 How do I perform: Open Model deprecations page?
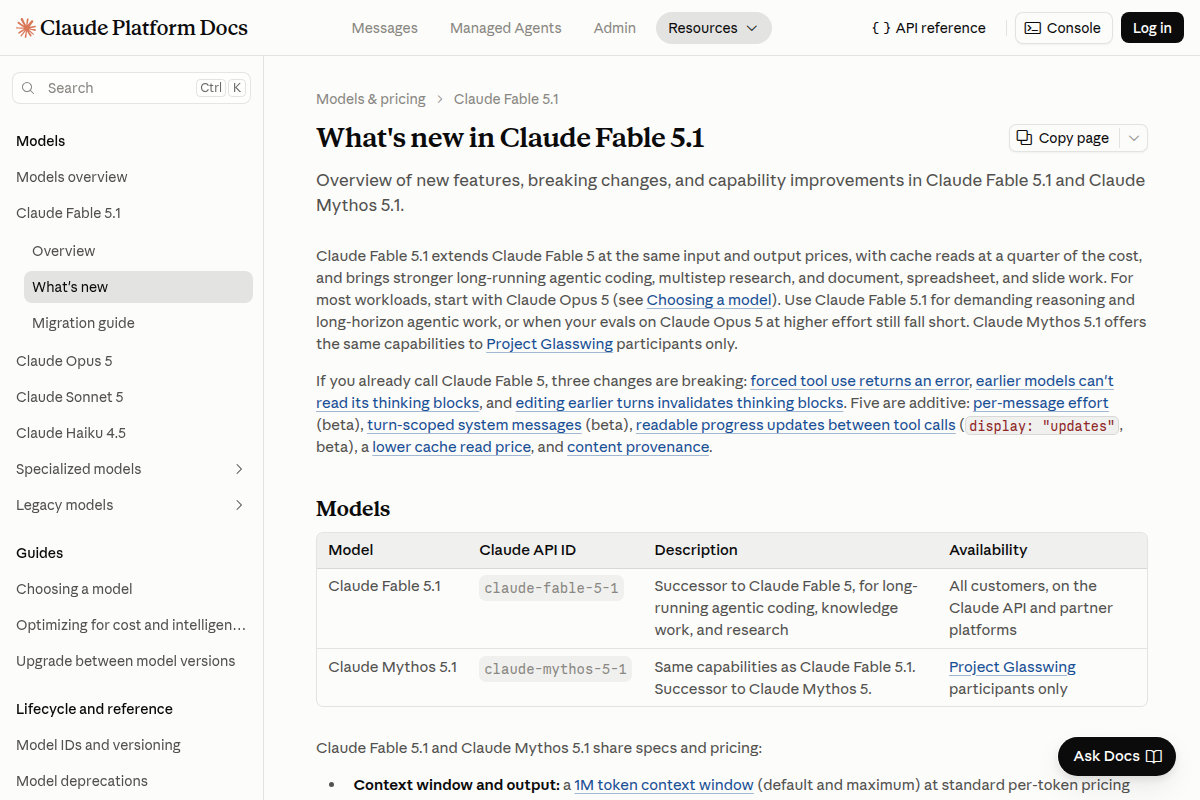click(82, 781)
